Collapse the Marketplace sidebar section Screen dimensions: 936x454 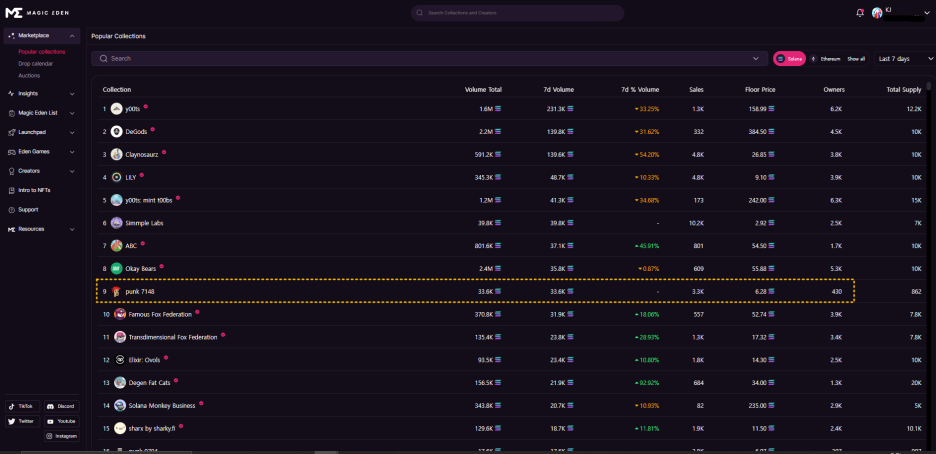point(72,36)
